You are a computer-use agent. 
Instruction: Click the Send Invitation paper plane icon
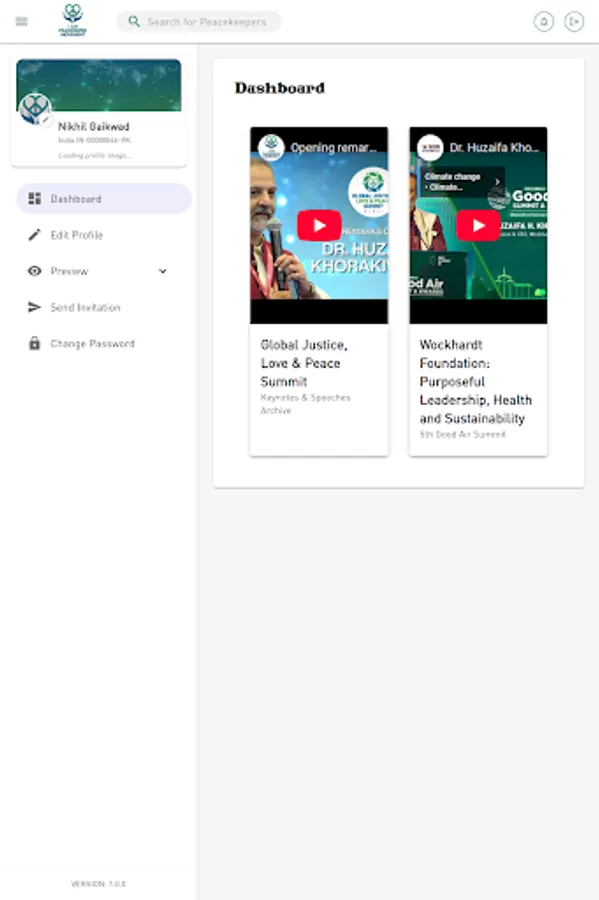(x=34, y=307)
